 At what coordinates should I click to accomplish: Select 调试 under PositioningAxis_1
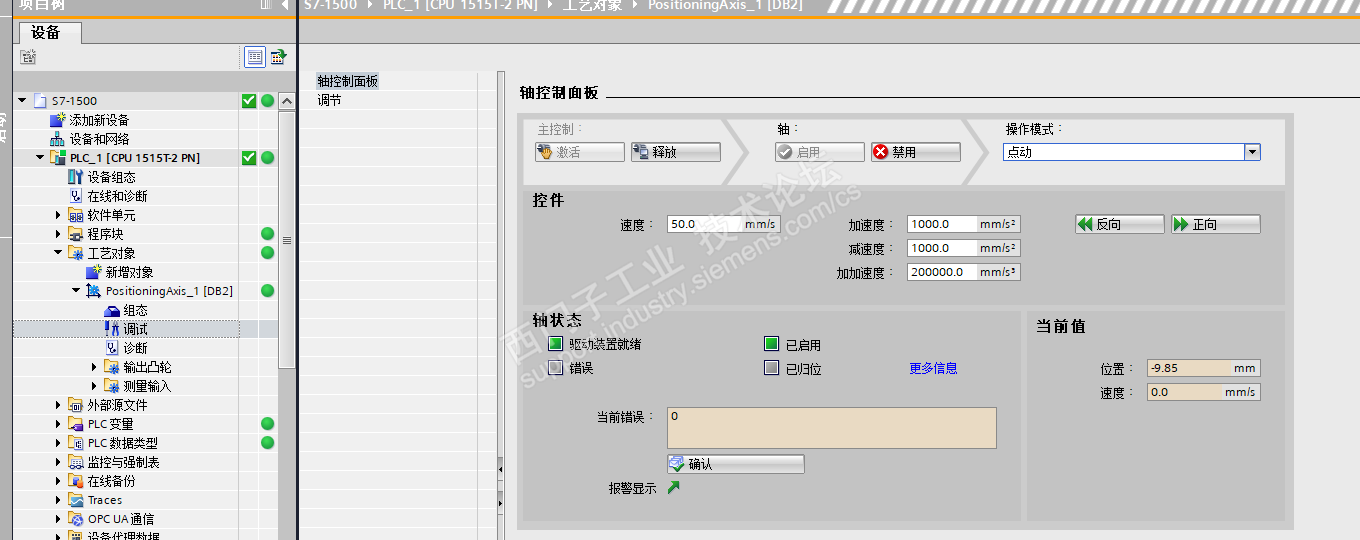(x=135, y=329)
